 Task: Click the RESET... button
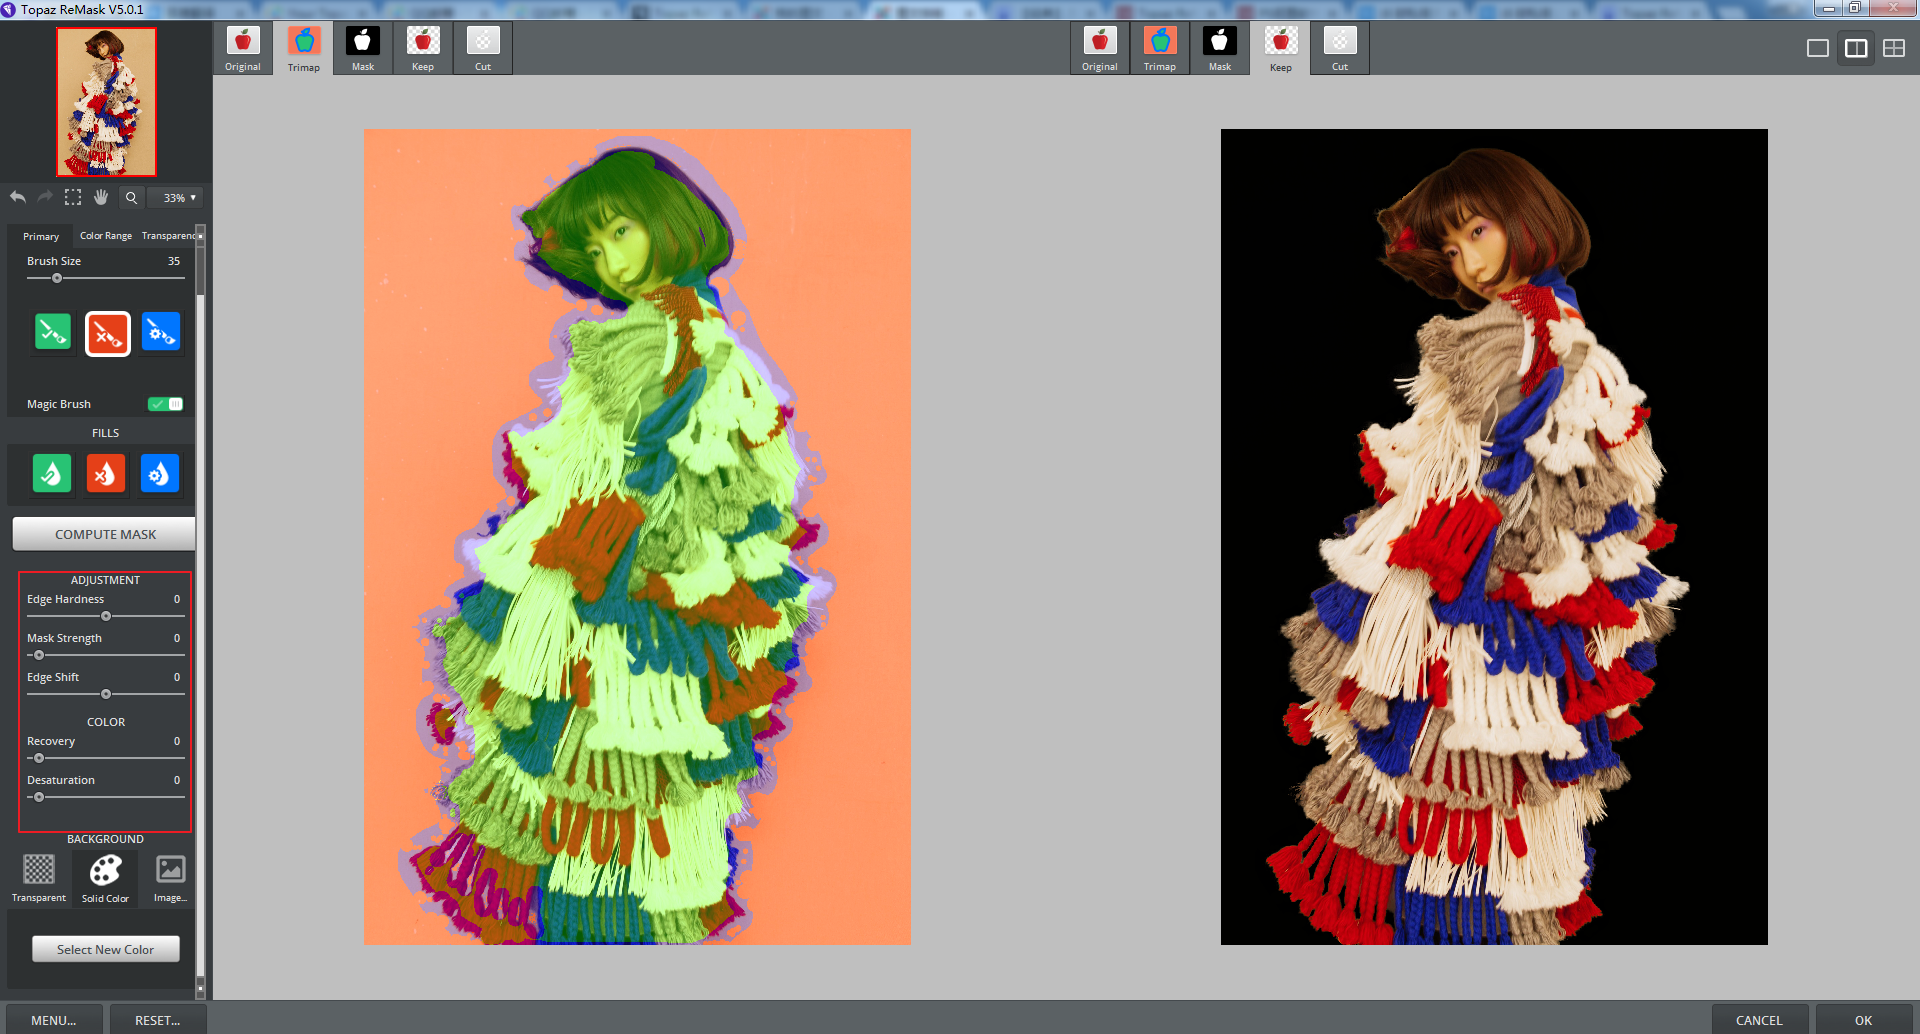pos(158,1020)
